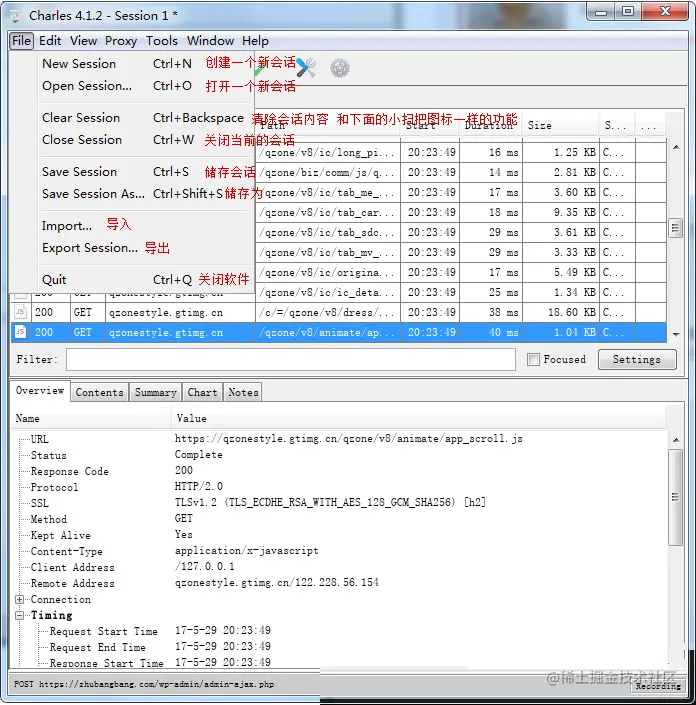Switch to the Chart tab
Viewport: 696px width, 705px height.
[202, 393]
